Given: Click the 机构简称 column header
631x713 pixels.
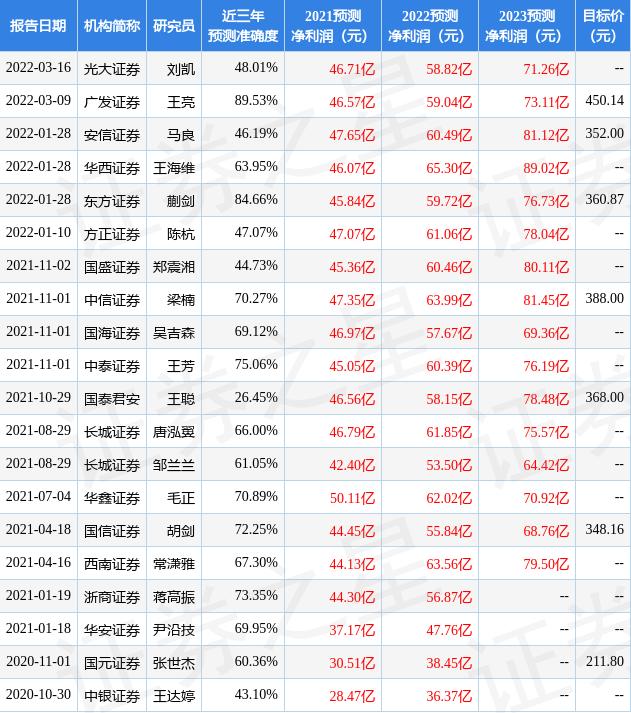Looking at the screenshot, I should click(112, 25).
